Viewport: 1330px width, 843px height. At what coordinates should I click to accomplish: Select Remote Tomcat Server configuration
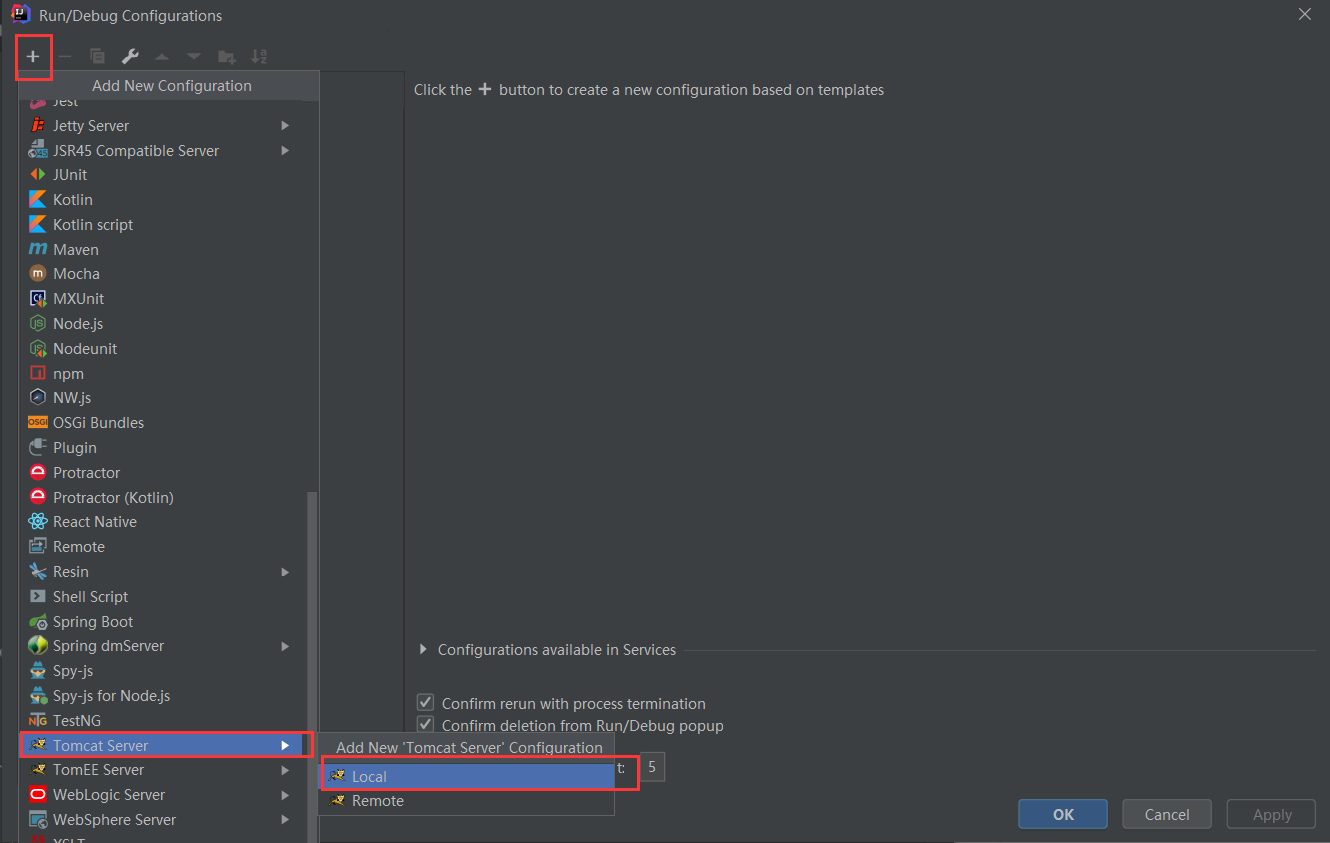coord(466,801)
